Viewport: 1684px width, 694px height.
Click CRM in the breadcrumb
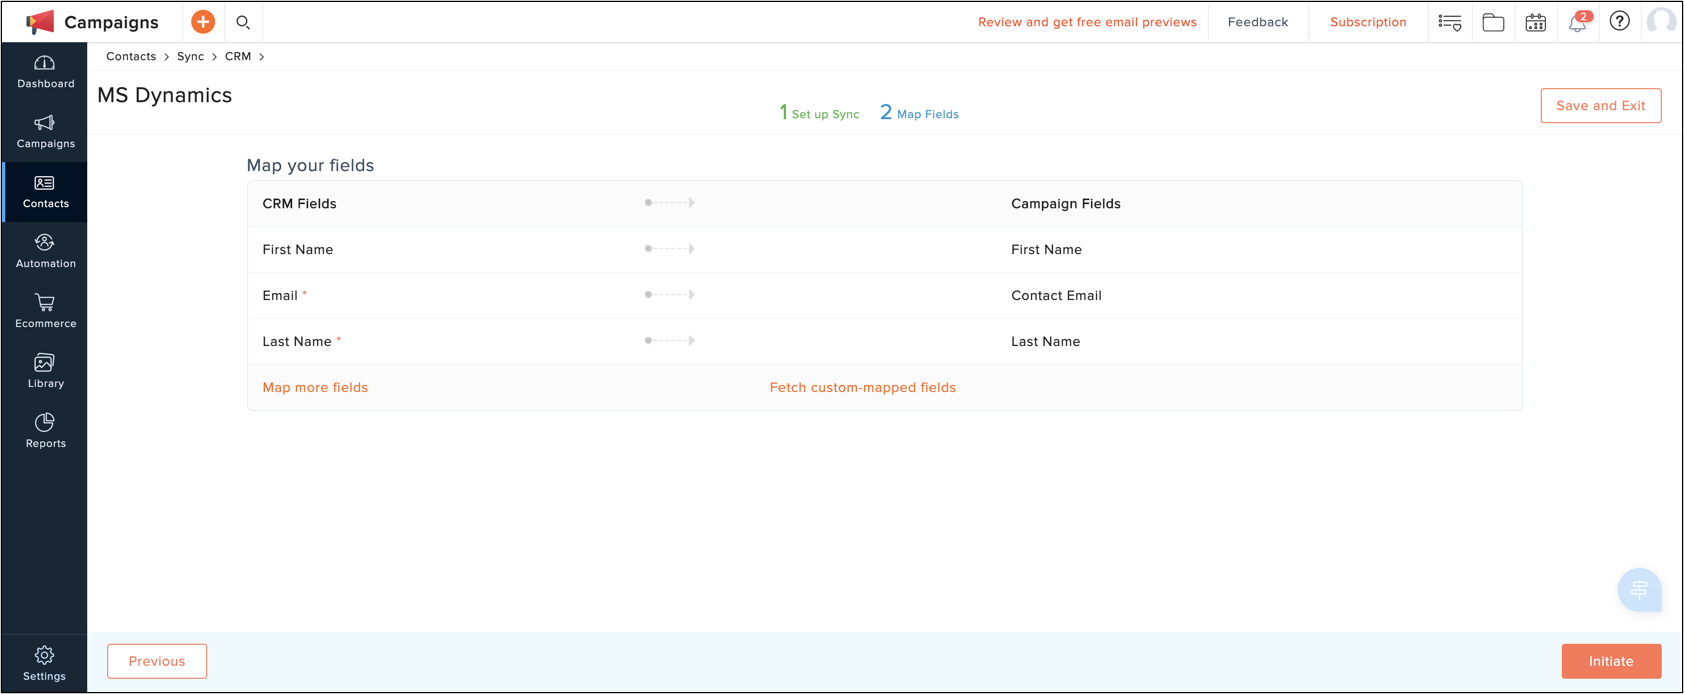point(238,57)
